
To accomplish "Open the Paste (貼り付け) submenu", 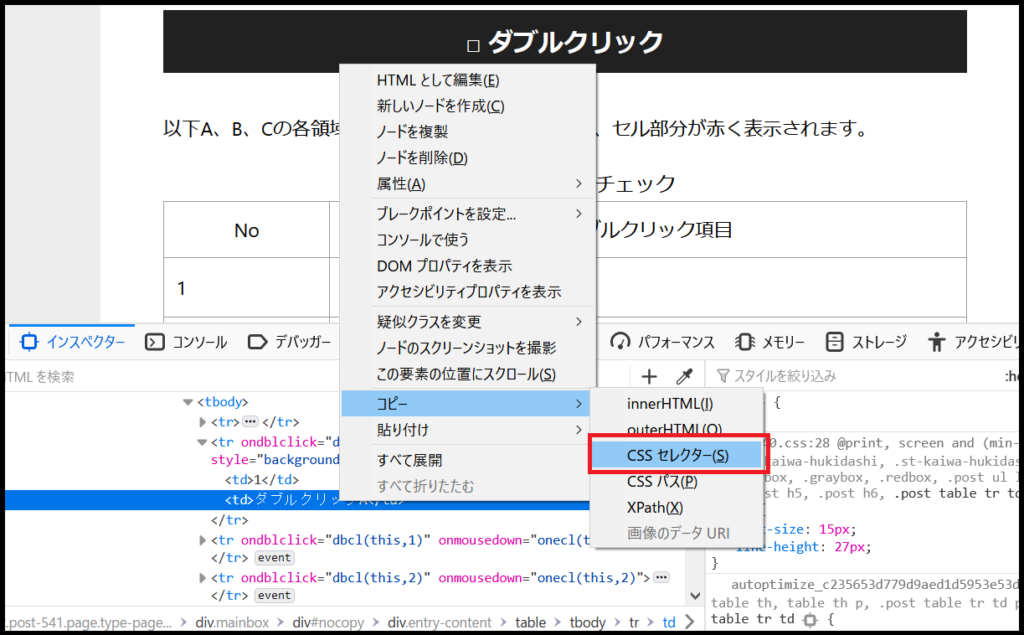I will (468, 430).
